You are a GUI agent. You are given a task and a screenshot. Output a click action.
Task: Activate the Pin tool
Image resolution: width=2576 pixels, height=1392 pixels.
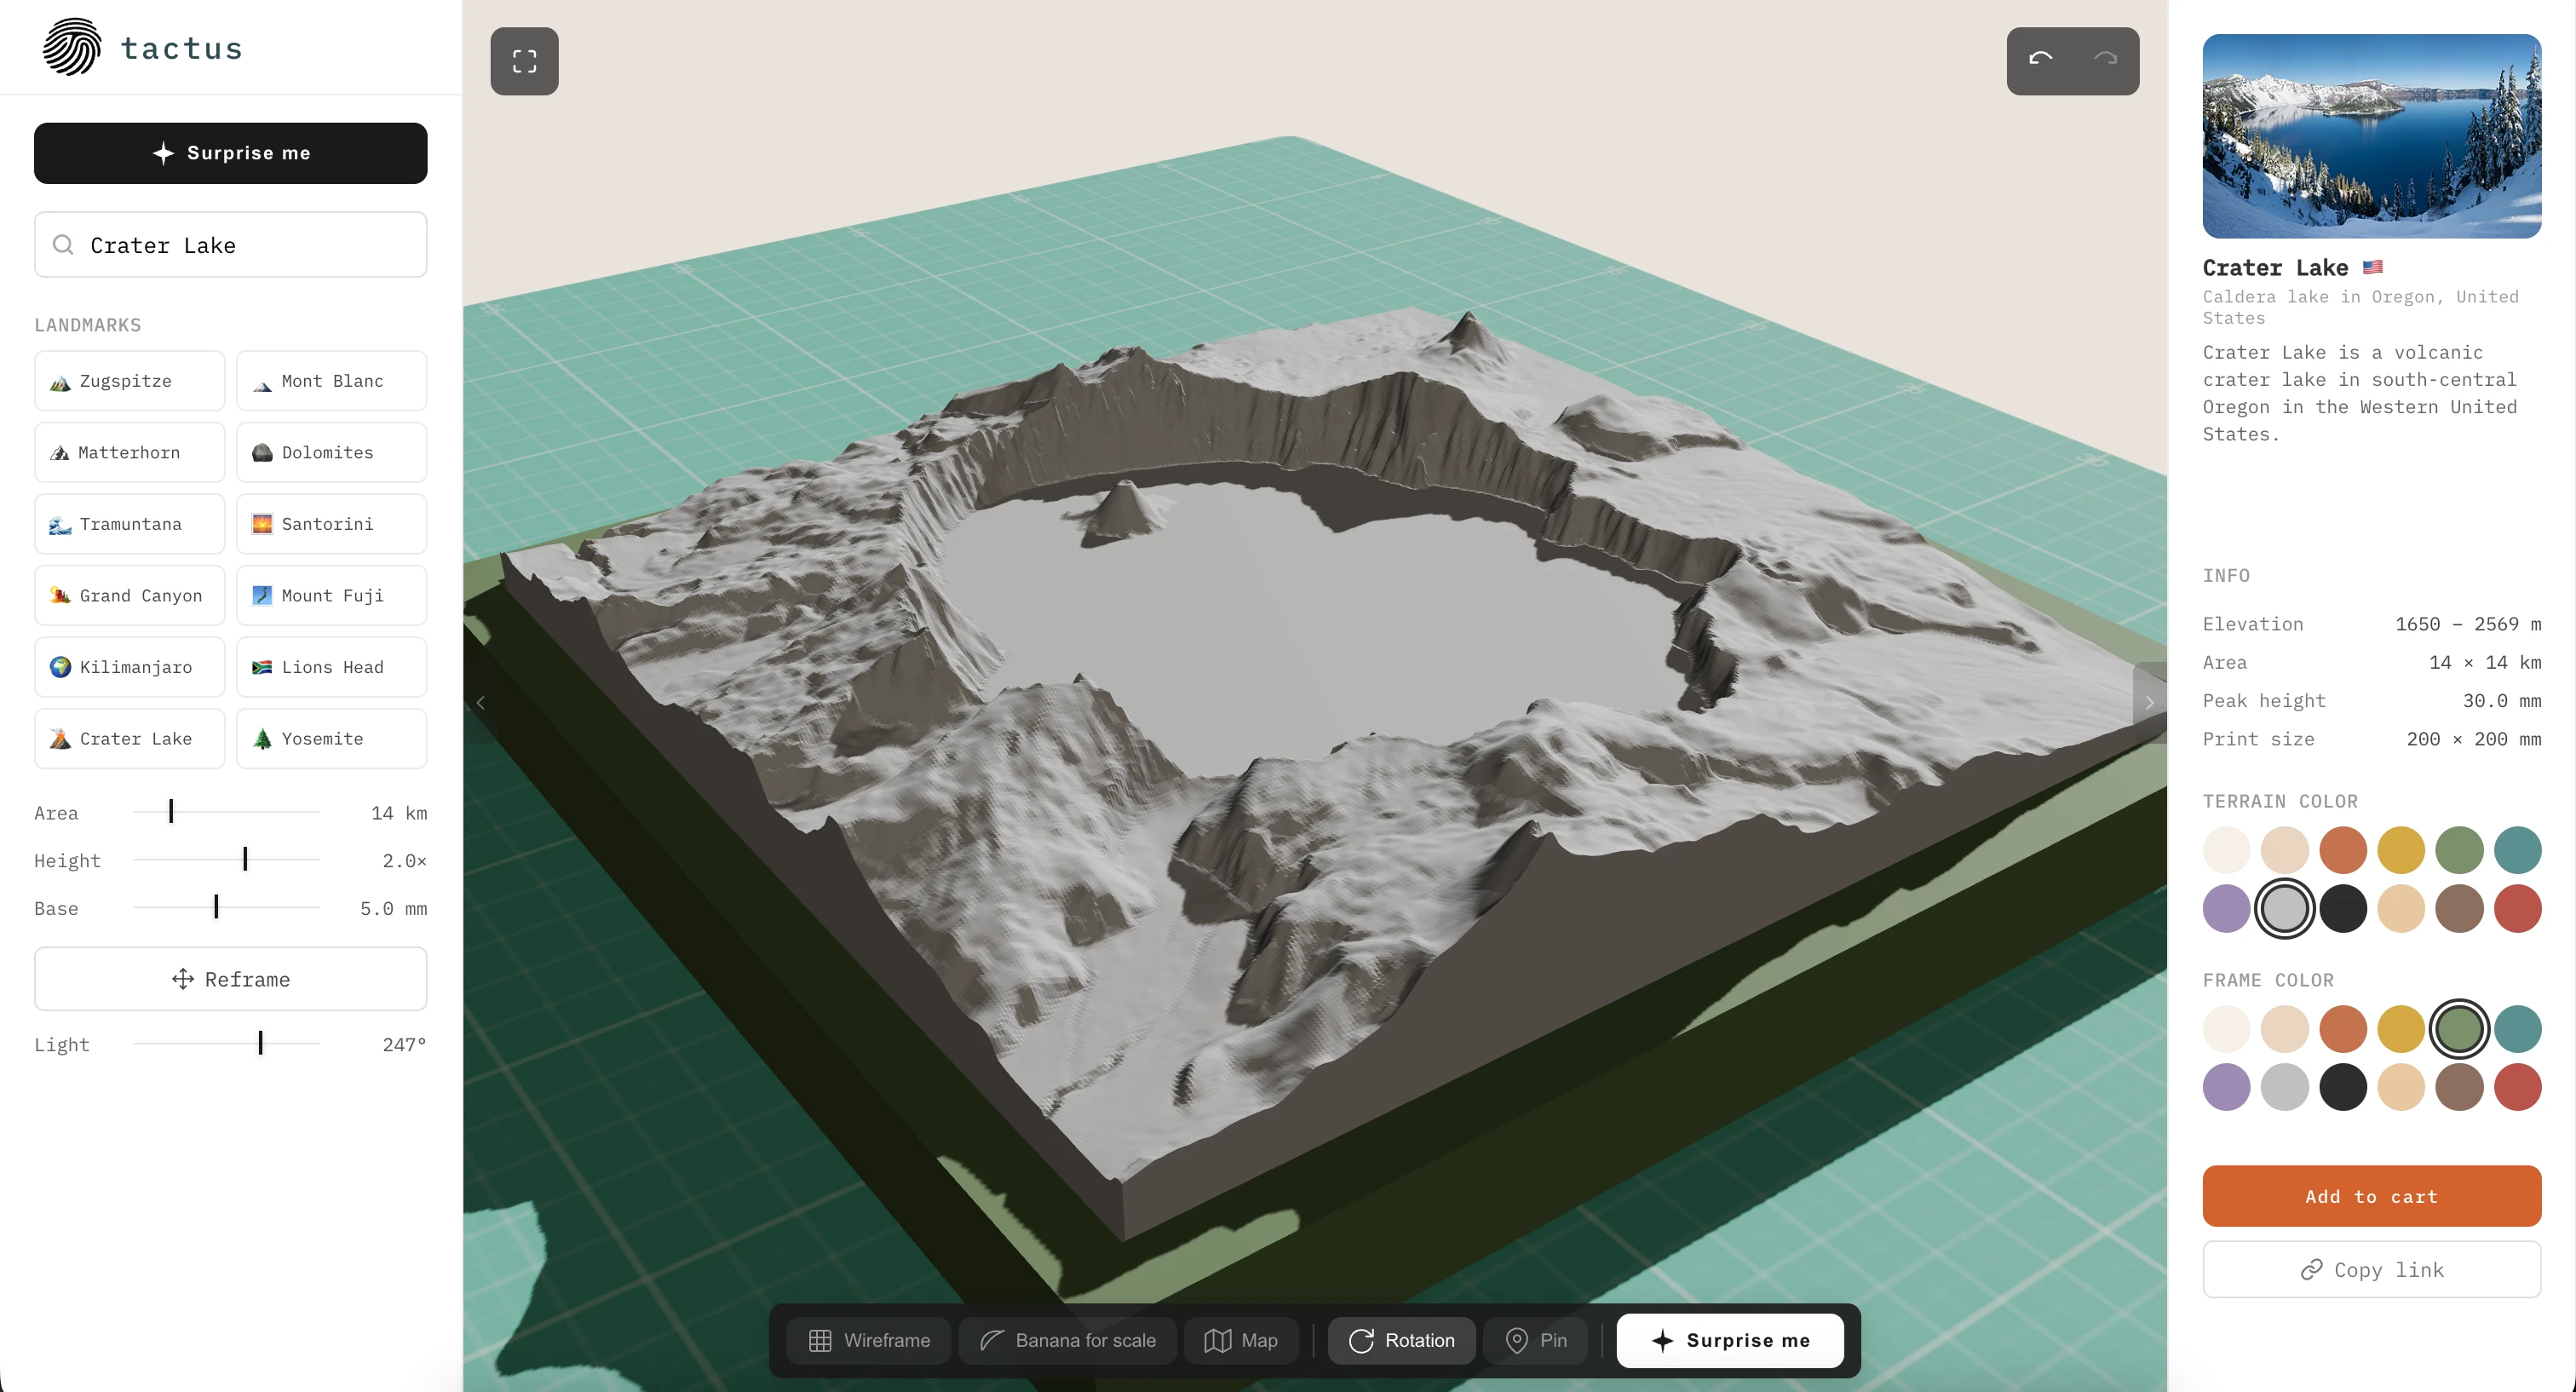pyautogui.click(x=1535, y=1340)
